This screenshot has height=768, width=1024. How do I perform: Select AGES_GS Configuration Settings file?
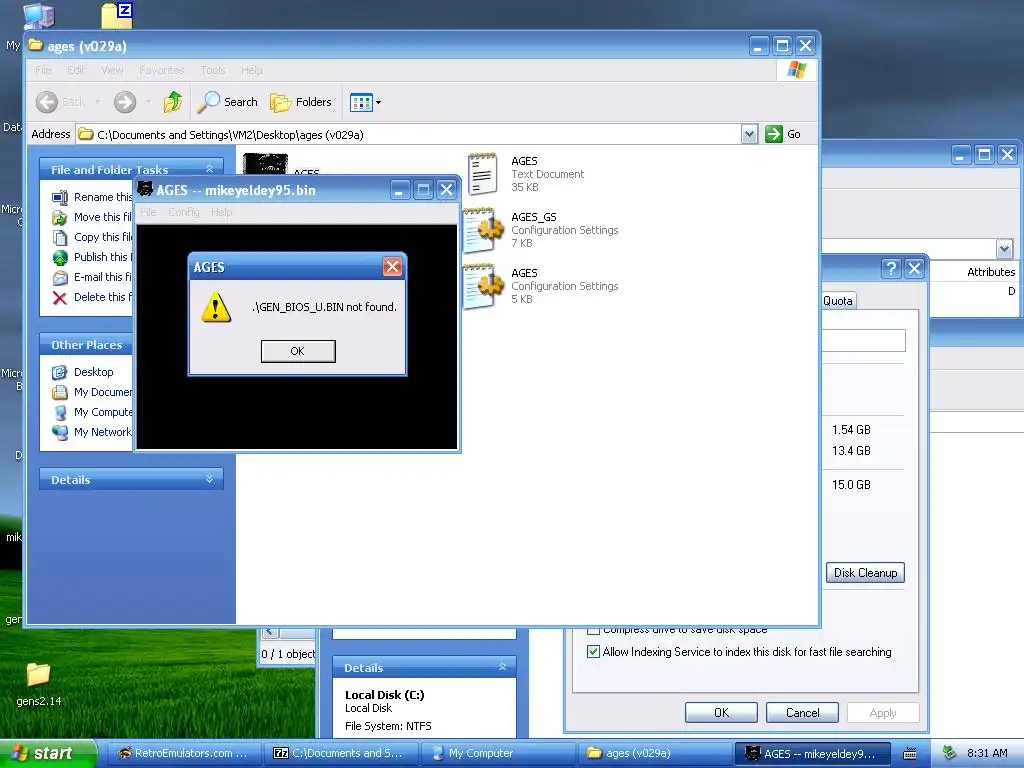[x=541, y=230]
